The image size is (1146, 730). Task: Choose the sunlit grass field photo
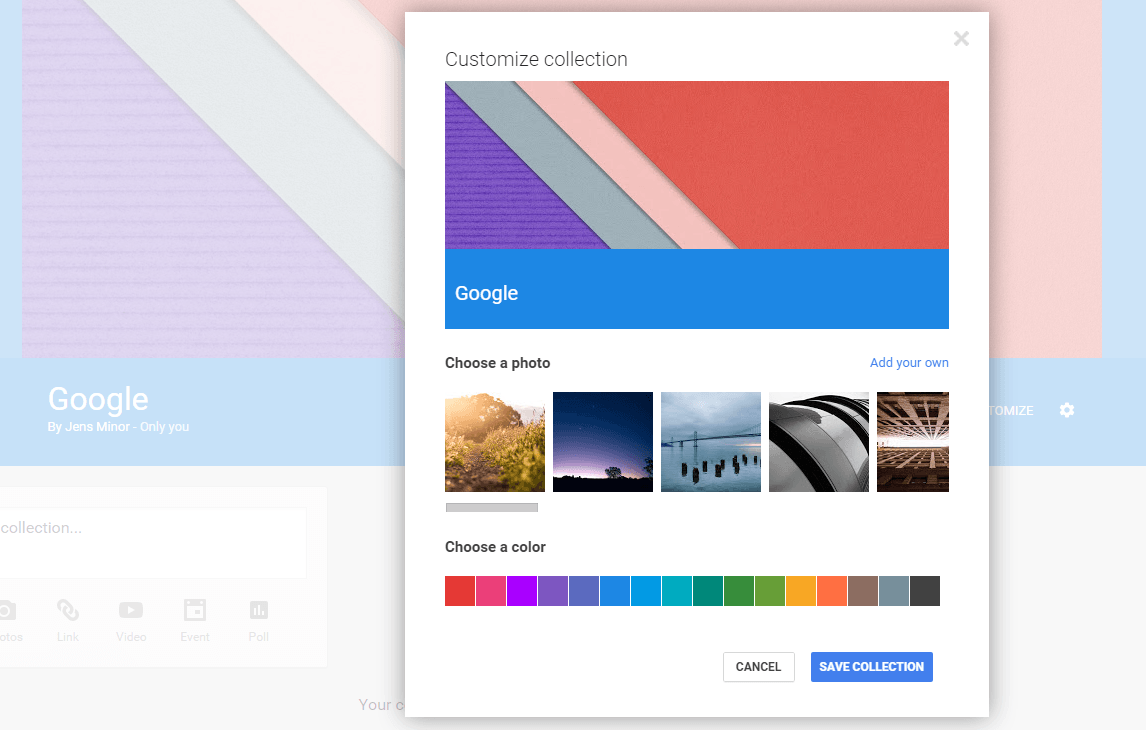coord(495,442)
